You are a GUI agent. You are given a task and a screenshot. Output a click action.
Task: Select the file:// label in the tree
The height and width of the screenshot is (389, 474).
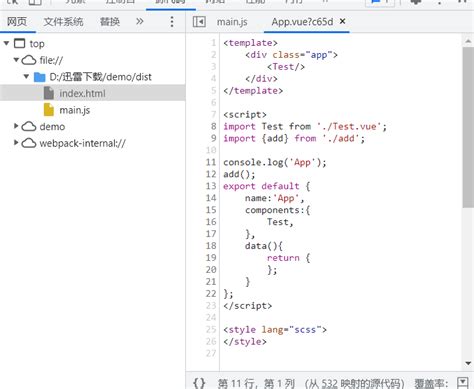51,60
